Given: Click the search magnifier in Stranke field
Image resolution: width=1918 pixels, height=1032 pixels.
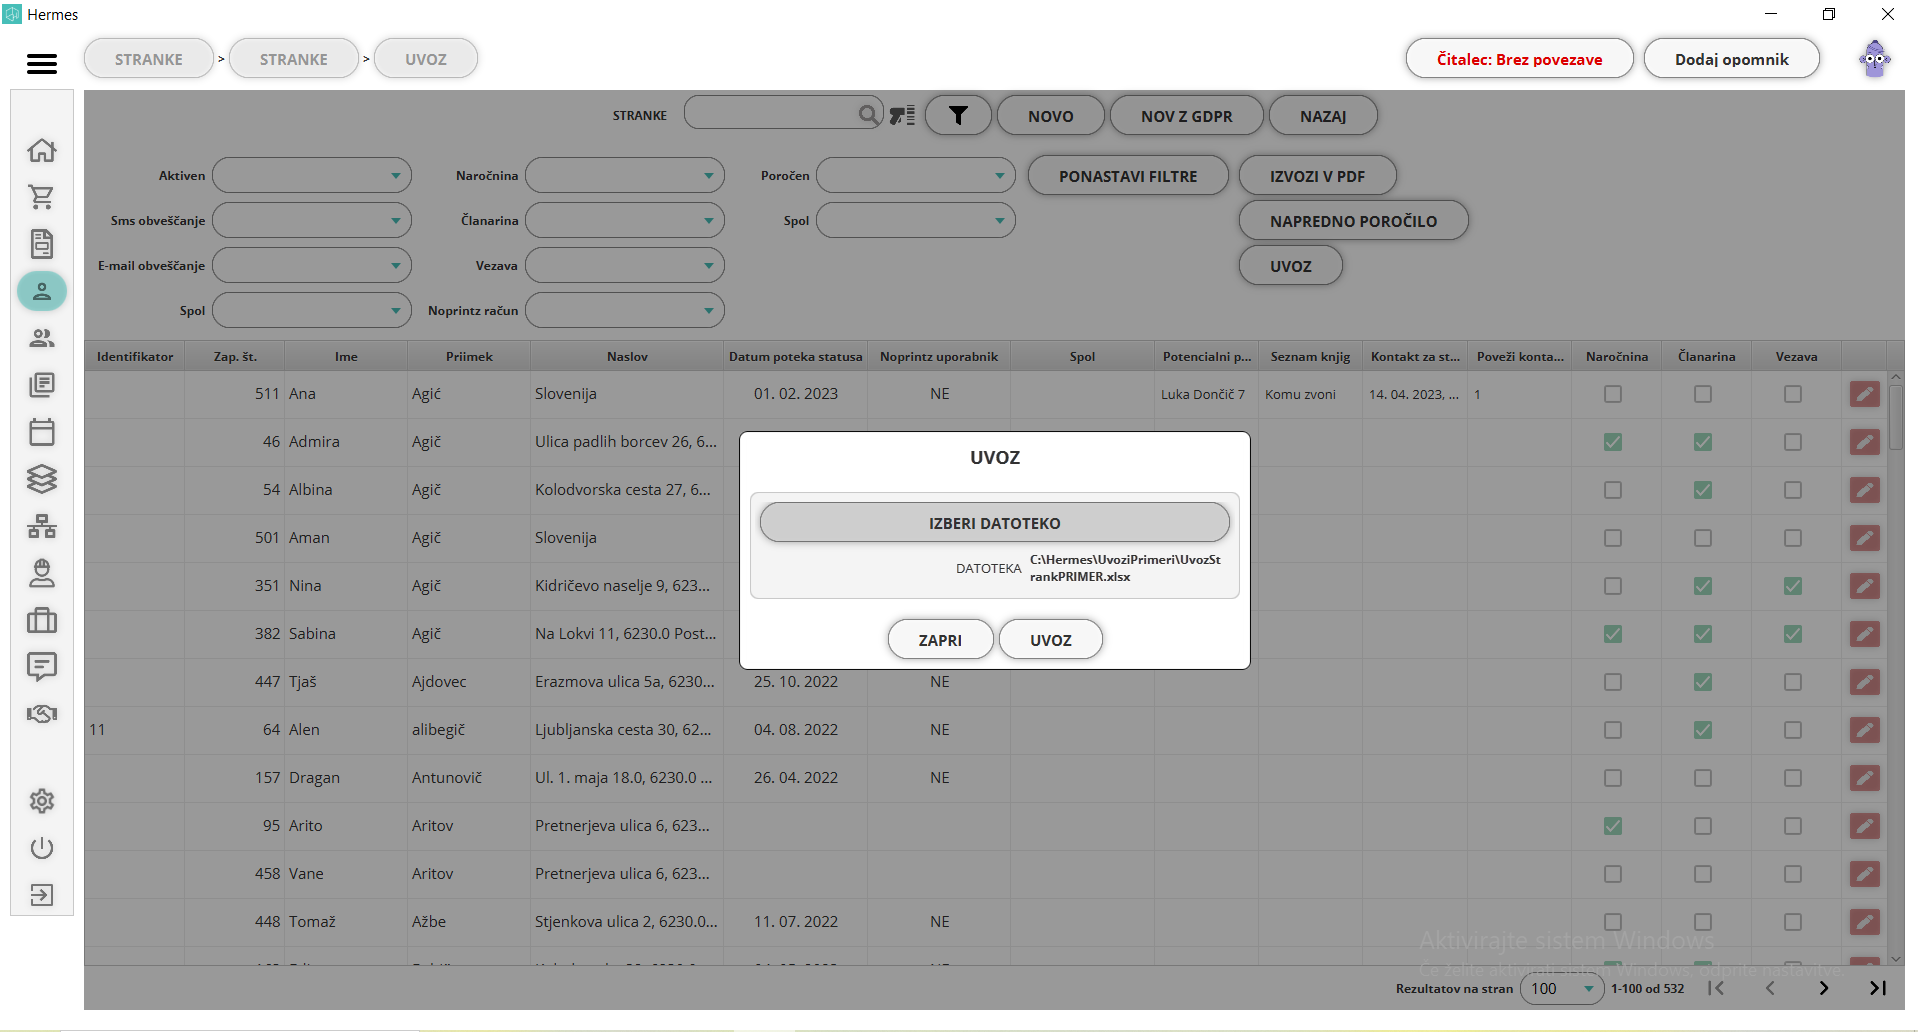Looking at the screenshot, I should pos(868,115).
